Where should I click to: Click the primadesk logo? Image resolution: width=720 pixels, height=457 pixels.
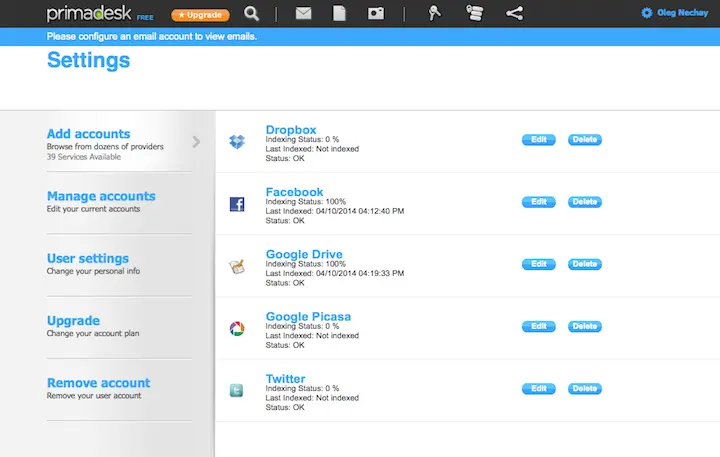[x=89, y=13]
